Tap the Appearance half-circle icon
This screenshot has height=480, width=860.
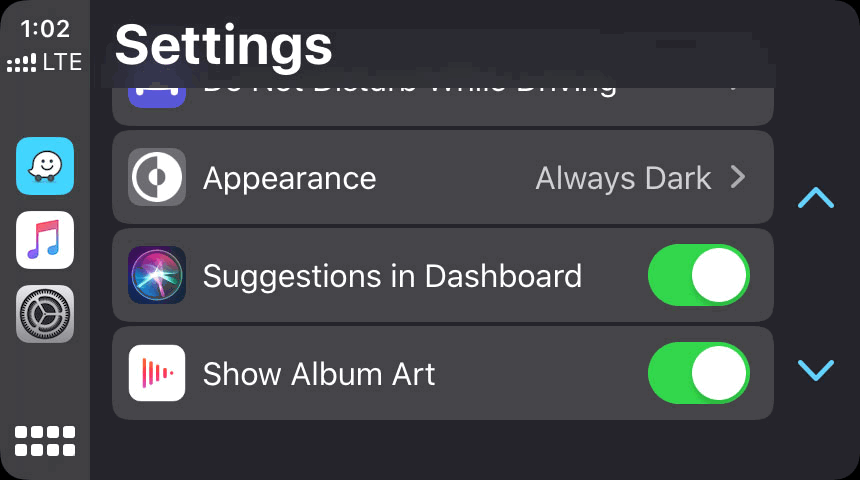(157, 177)
